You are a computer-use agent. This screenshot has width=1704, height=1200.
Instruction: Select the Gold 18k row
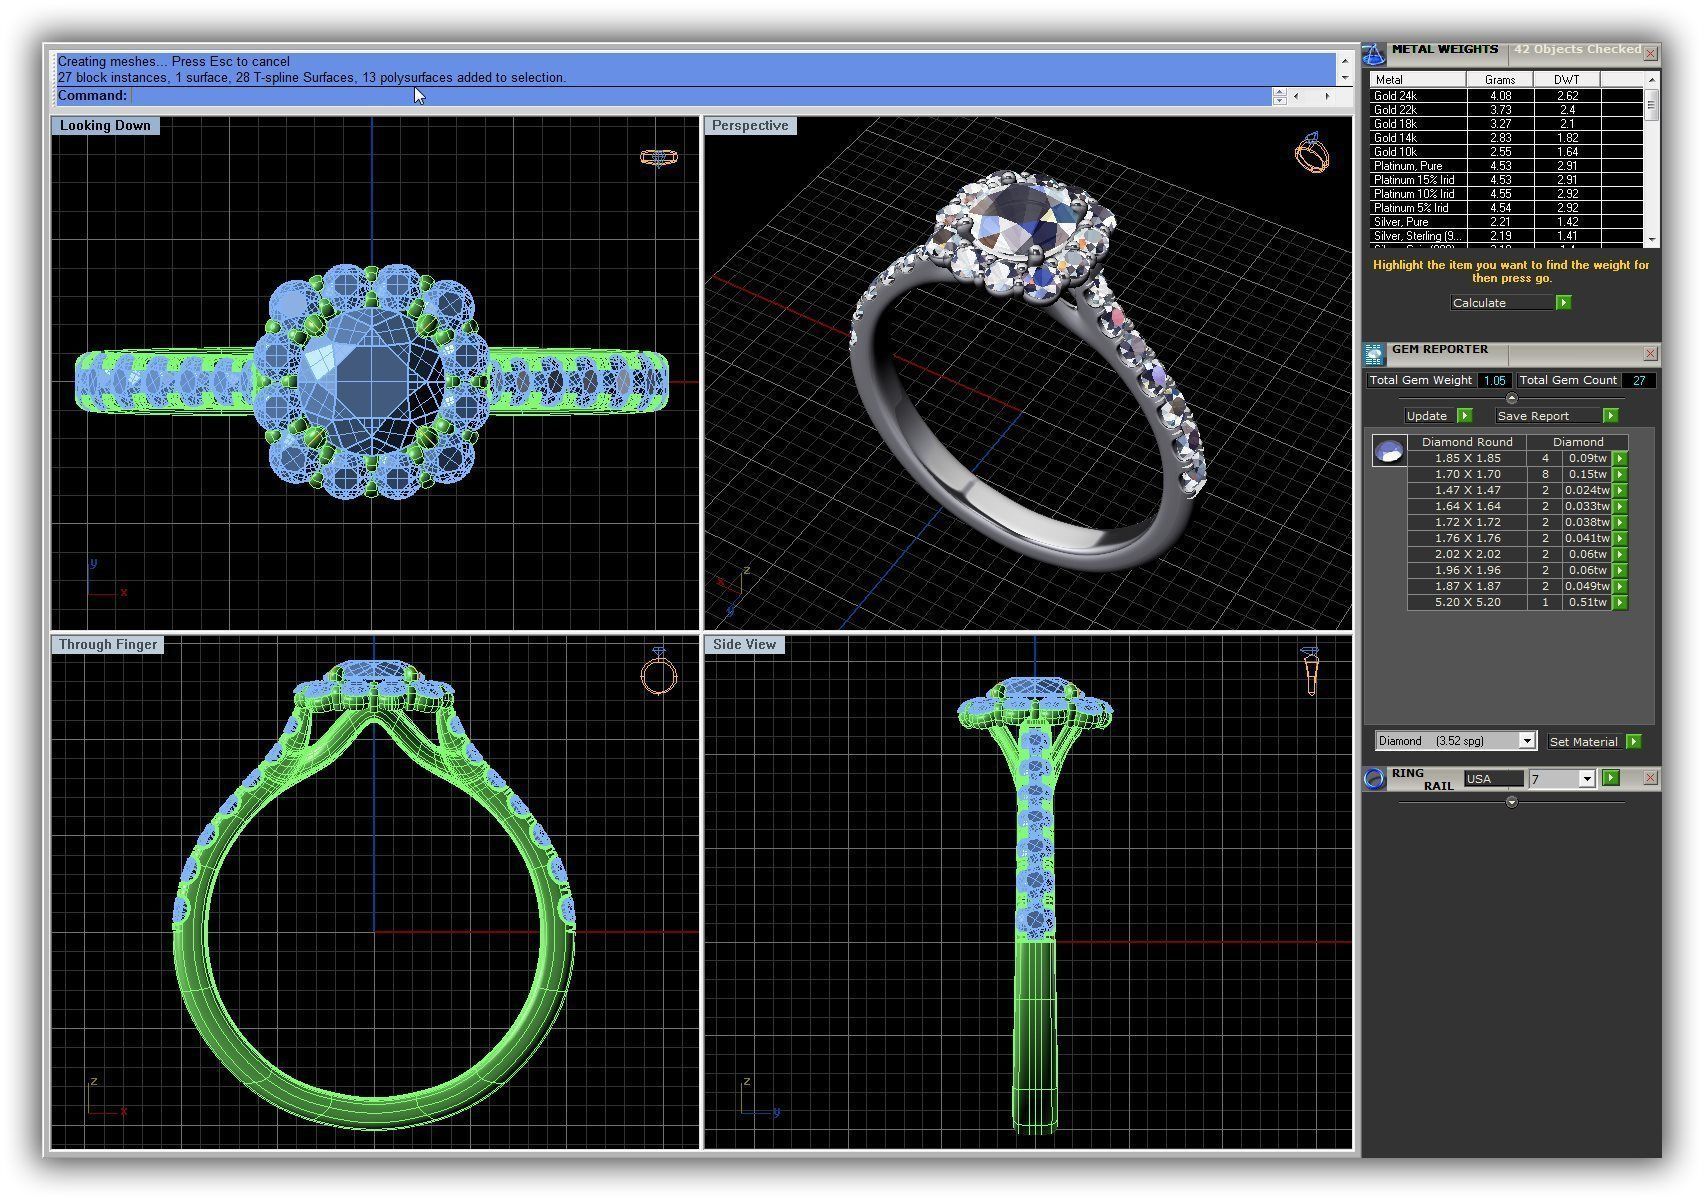(x=1506, y=124)
